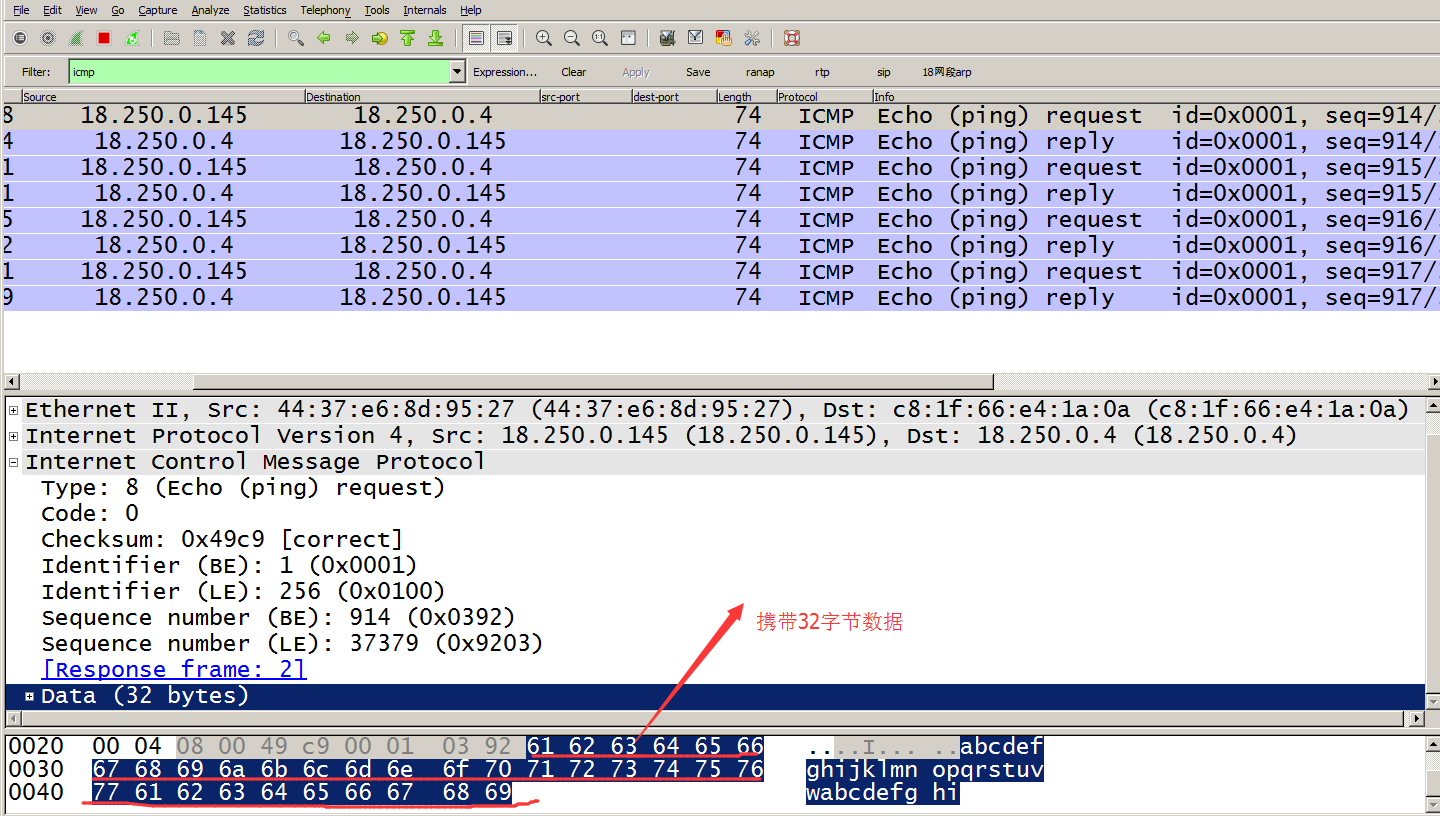1440x816 pixels.
Task: Restart the running live capture icon
Action: [x=132, y=38]
